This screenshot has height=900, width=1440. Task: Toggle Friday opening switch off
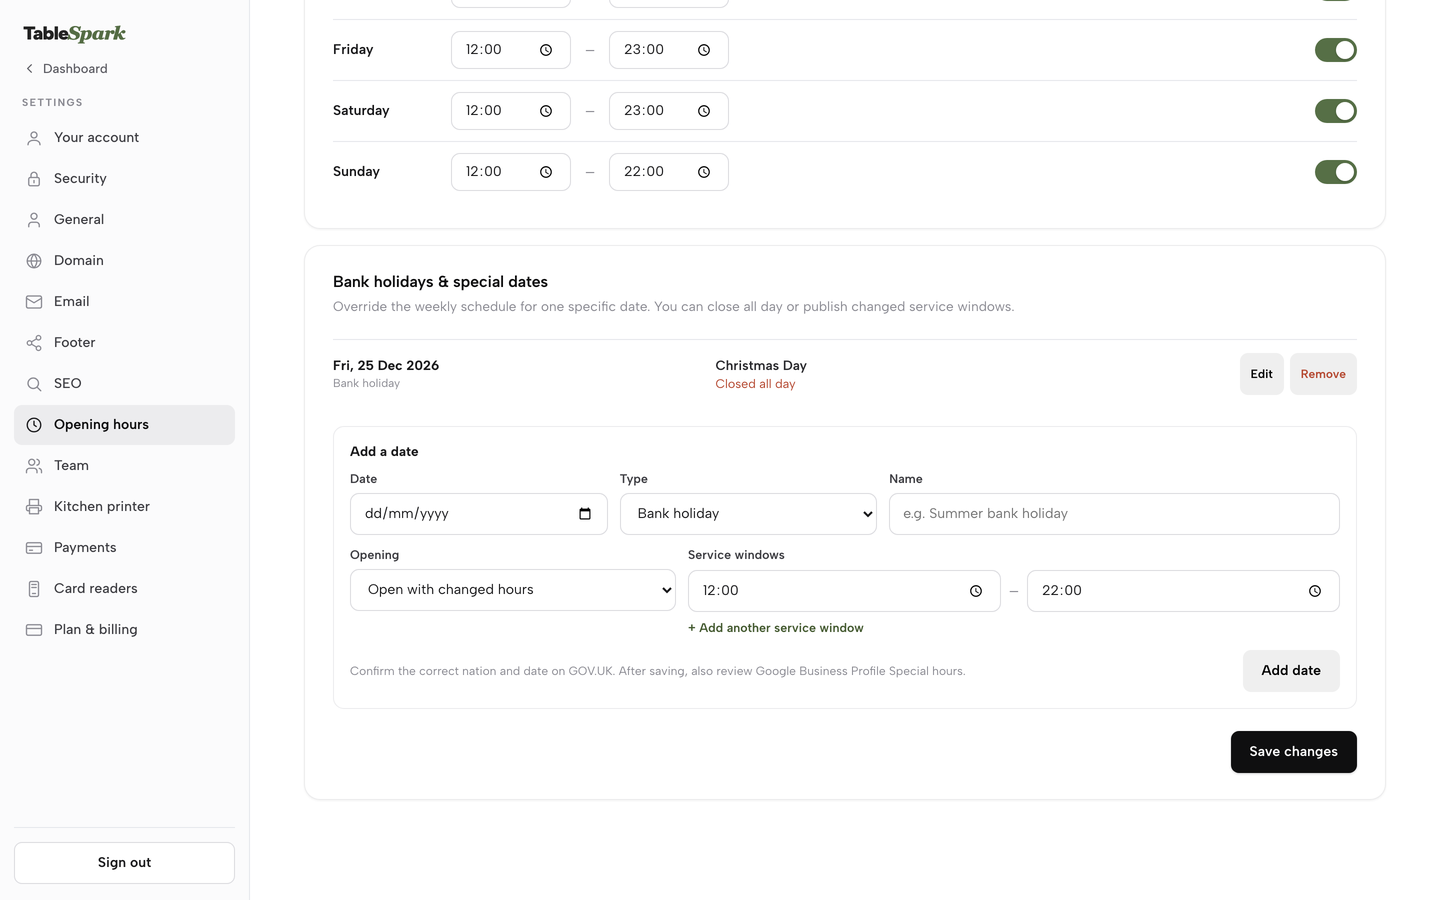click(1336, 50)
